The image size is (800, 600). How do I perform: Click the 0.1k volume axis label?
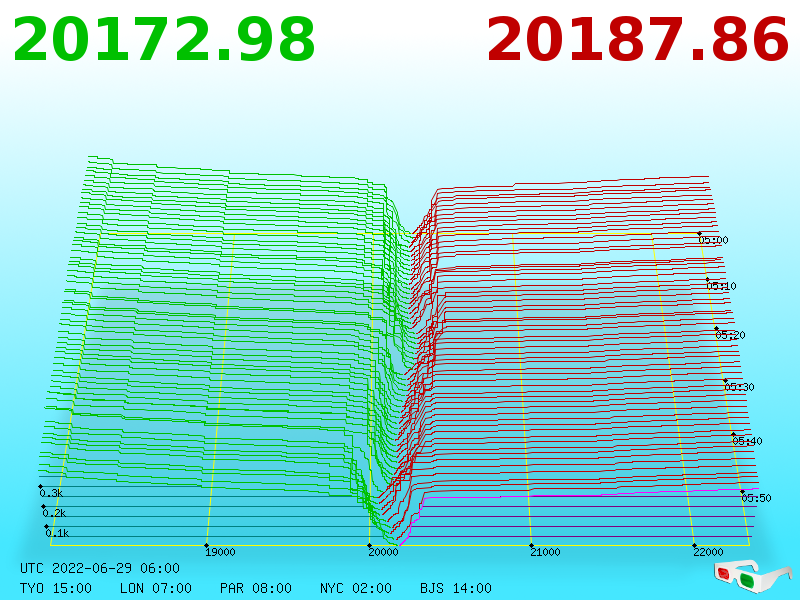pyautogui.click(x=57, y=533)
